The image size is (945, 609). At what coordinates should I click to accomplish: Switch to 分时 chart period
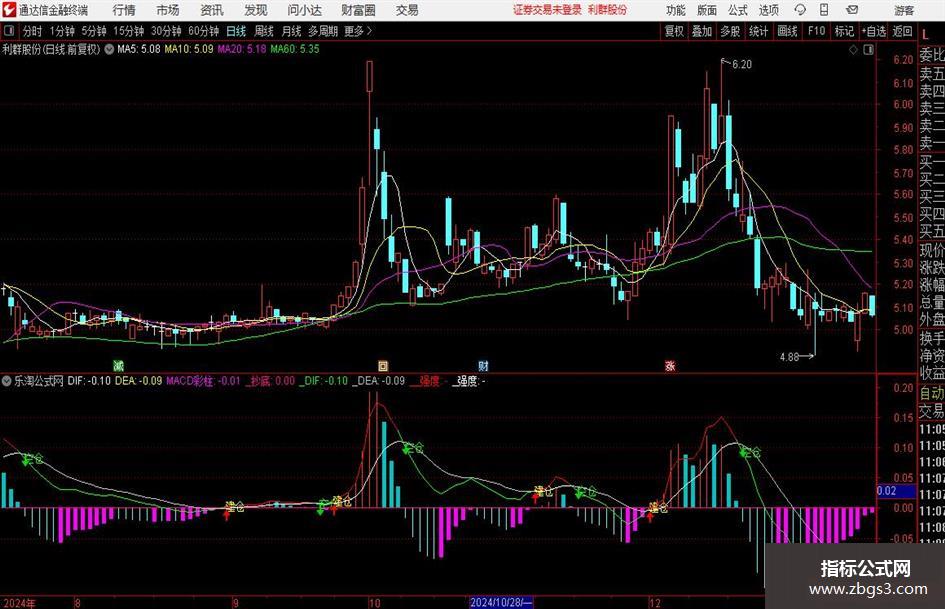tap(32, 31)
